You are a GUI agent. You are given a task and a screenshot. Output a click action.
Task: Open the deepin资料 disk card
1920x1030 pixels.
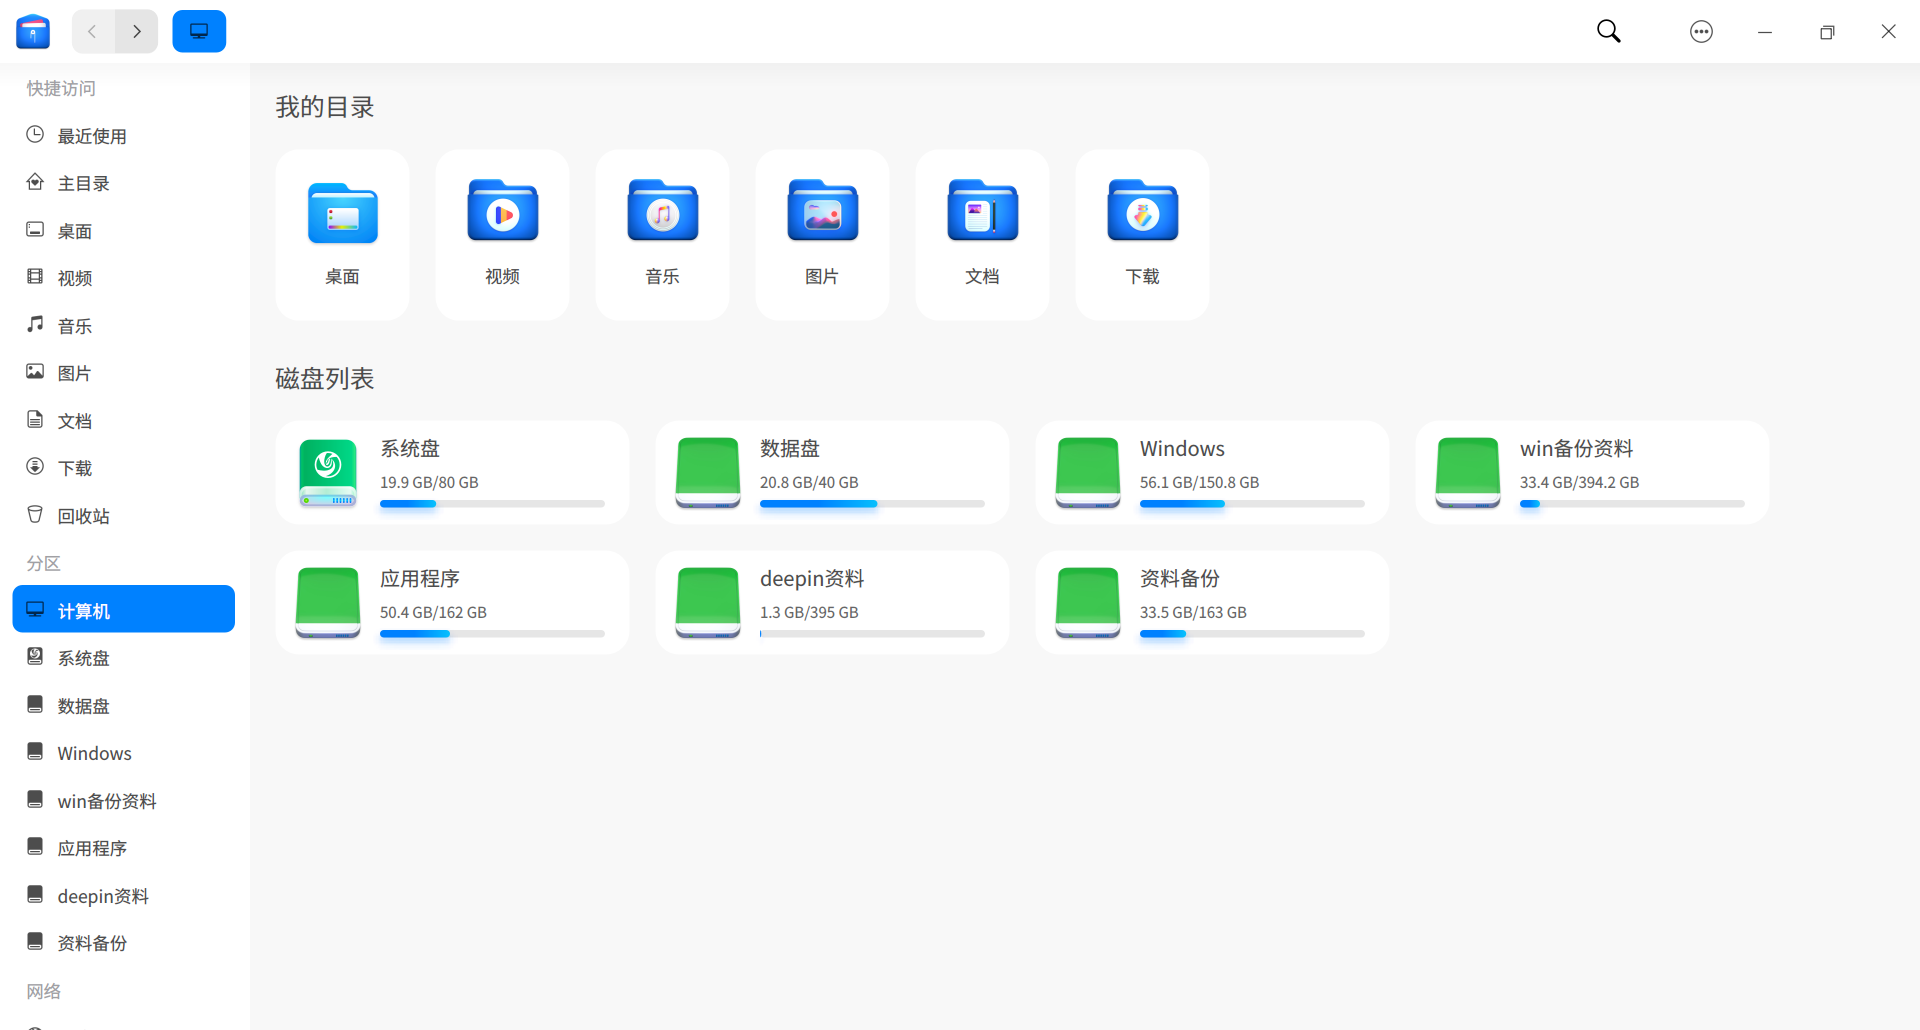[831, 601]
